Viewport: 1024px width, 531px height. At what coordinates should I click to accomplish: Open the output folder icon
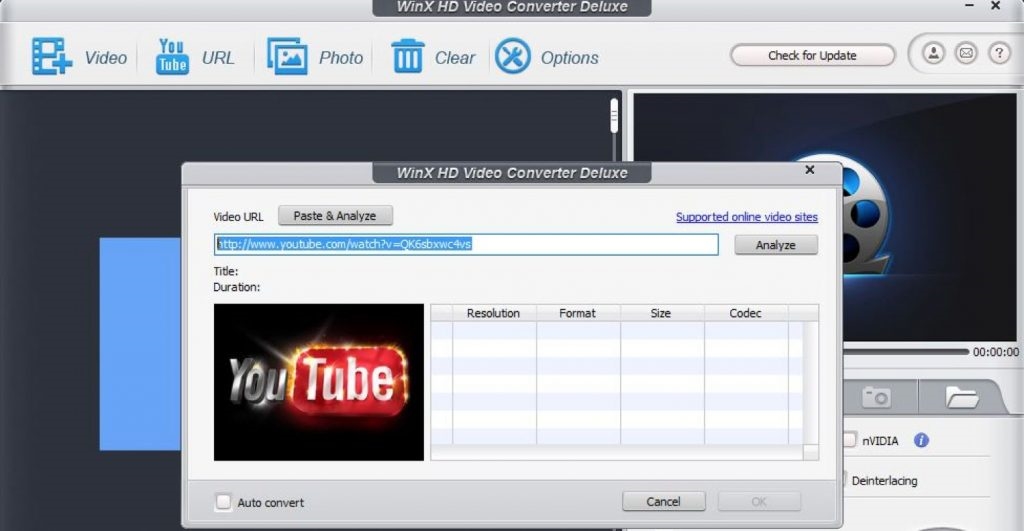pyautogui.click(x=961, y=396)
